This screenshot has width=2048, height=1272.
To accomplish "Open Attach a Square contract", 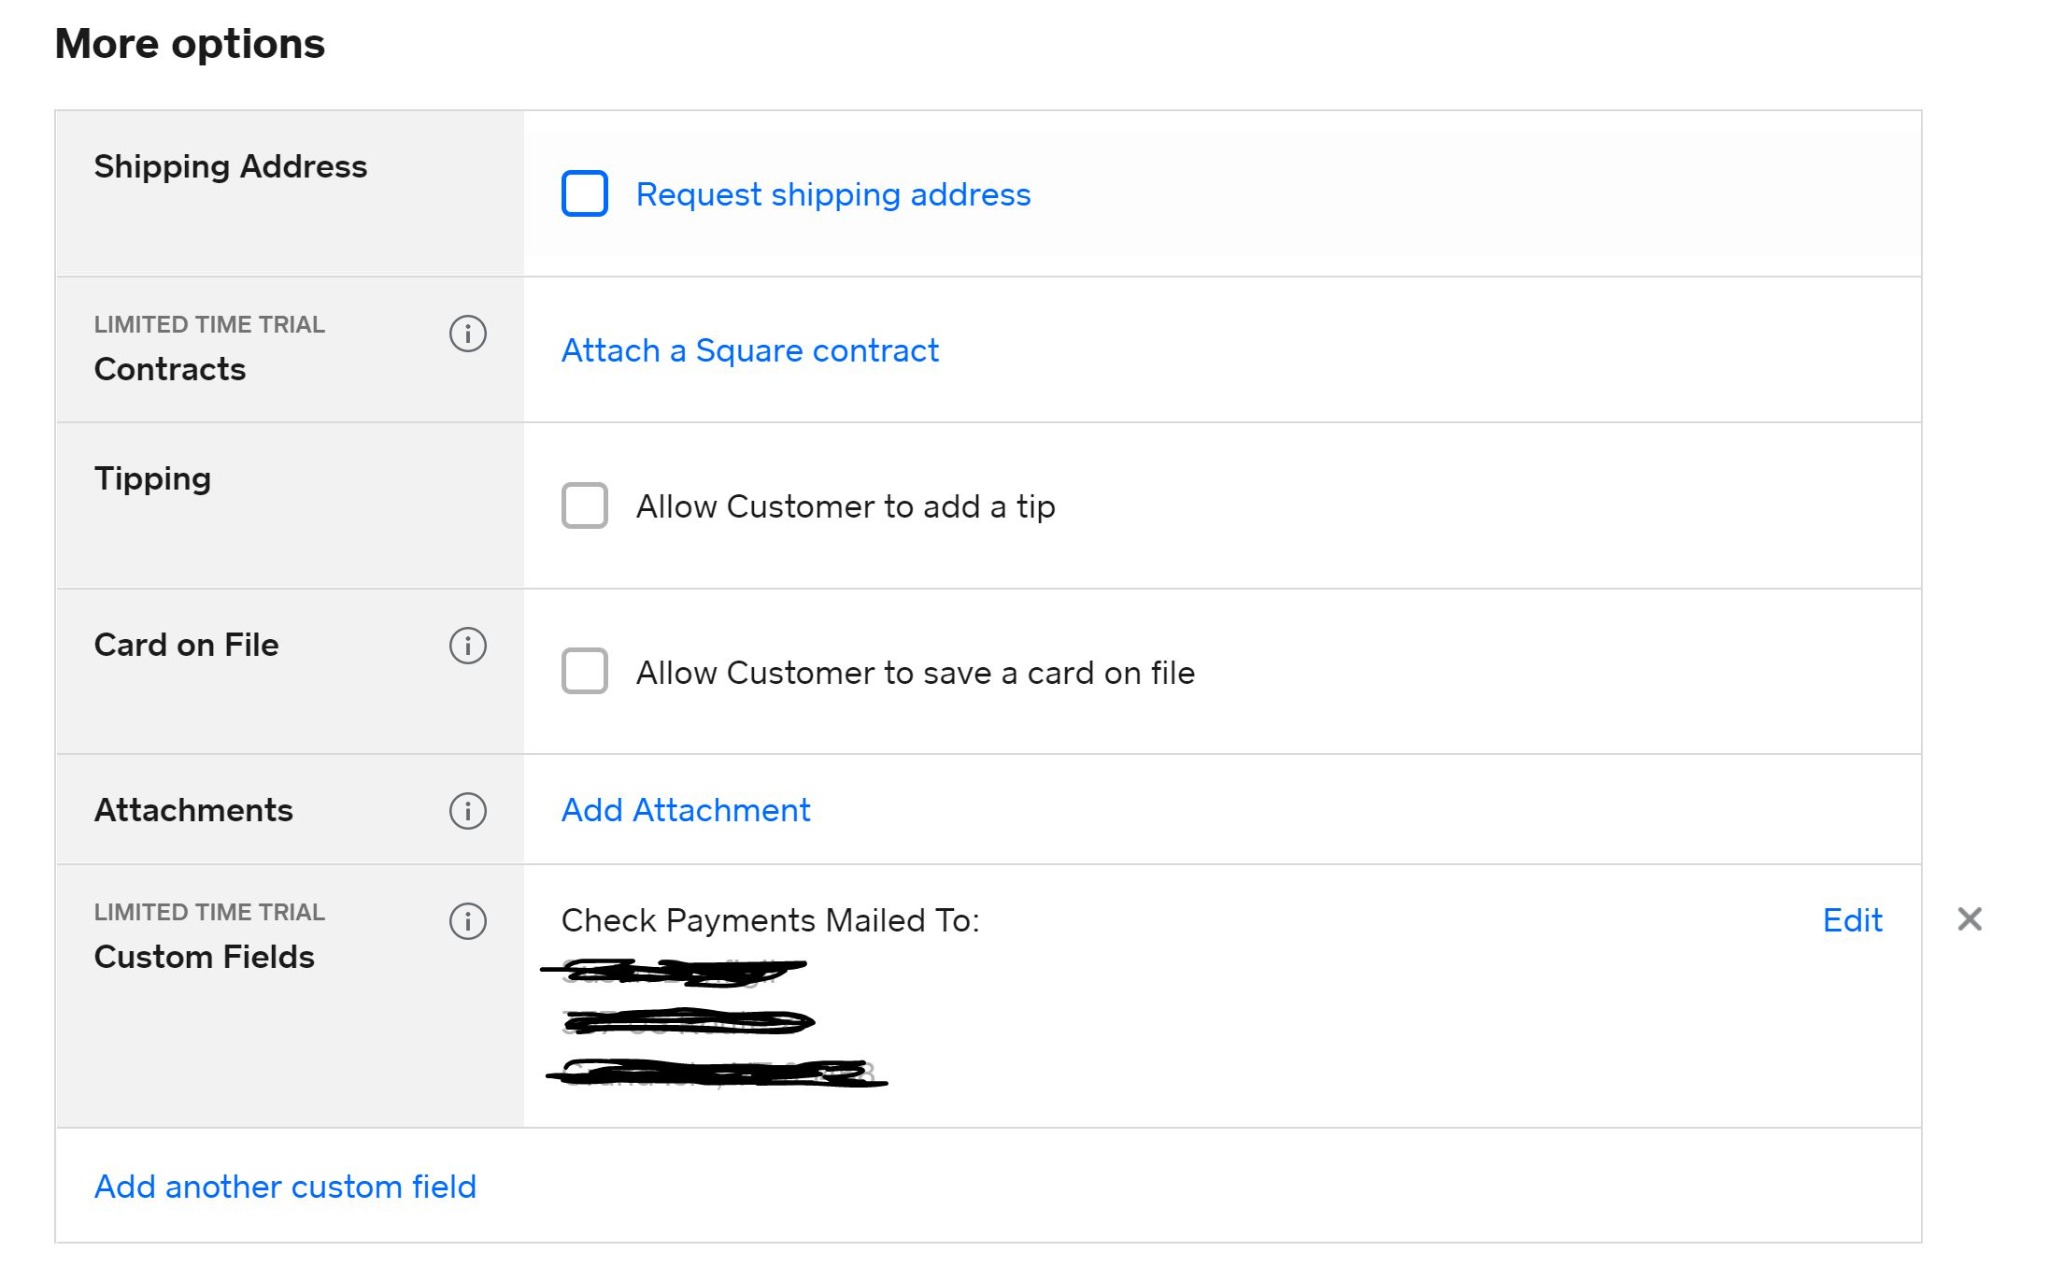I will tap(749, 350).
